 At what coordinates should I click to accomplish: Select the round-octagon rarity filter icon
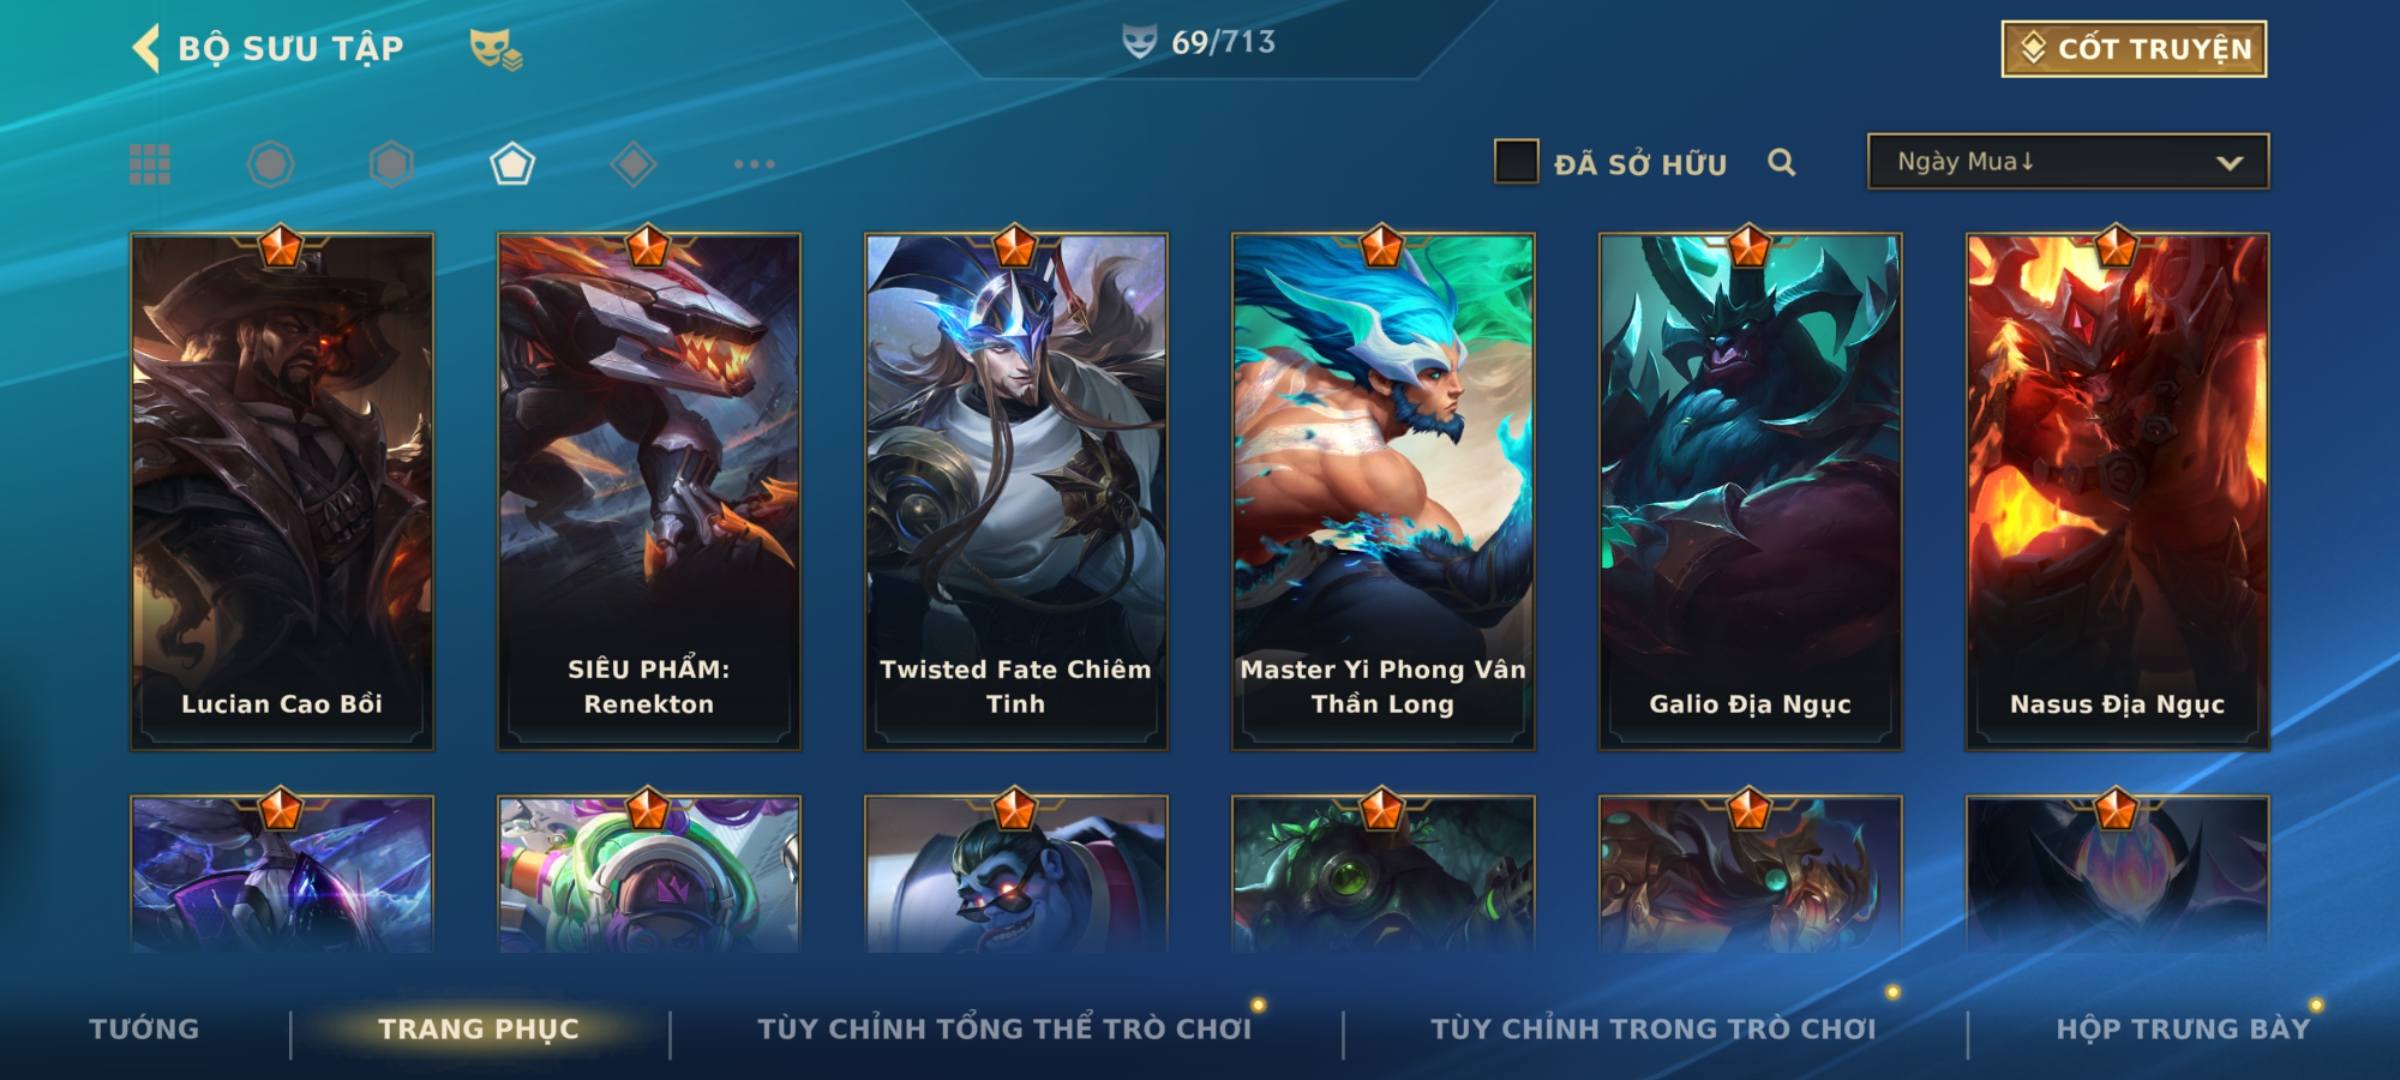(270, 164)
